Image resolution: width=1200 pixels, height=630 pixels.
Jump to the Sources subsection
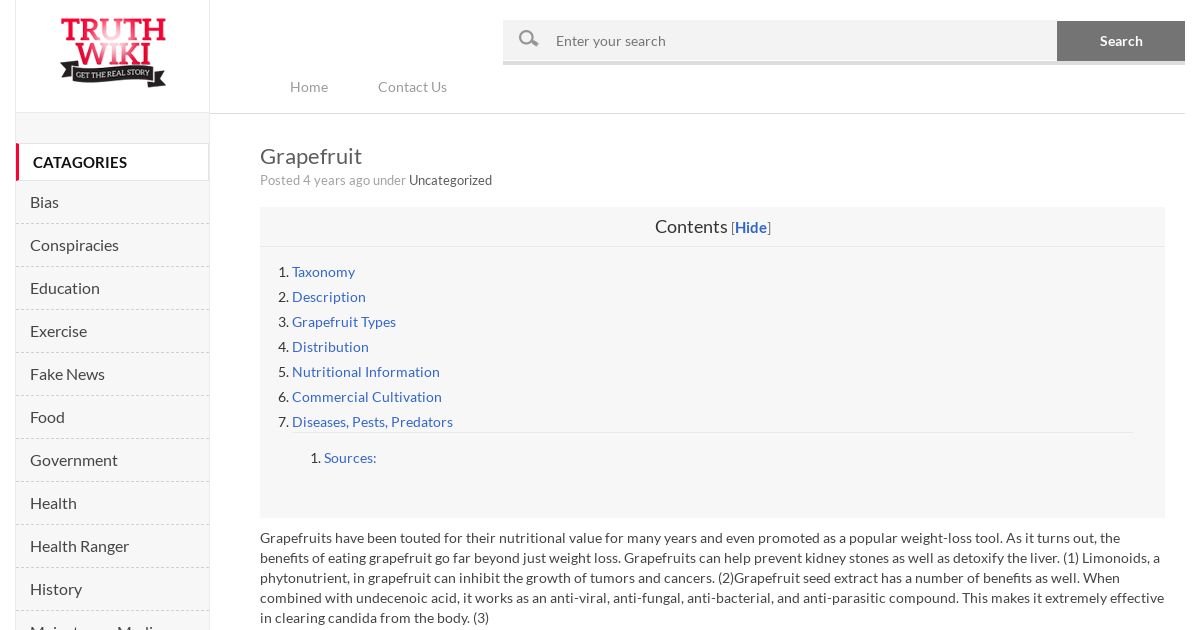point(350,458)
